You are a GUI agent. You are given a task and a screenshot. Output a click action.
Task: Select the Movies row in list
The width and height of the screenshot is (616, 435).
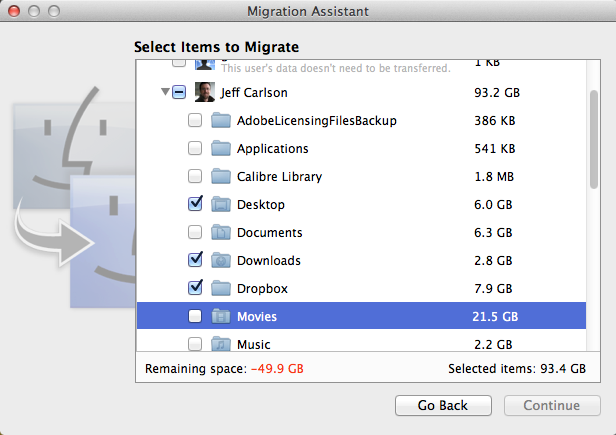[x=360, y=317]
